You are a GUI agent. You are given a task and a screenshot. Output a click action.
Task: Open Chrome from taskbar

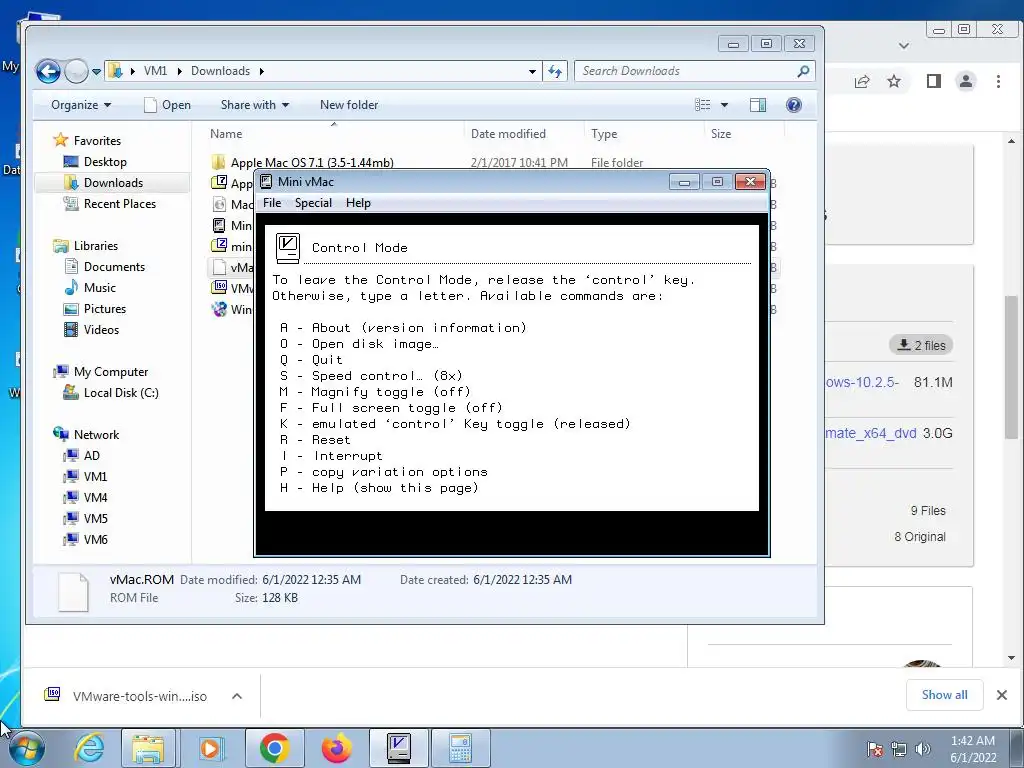click(x=274, y=748)
